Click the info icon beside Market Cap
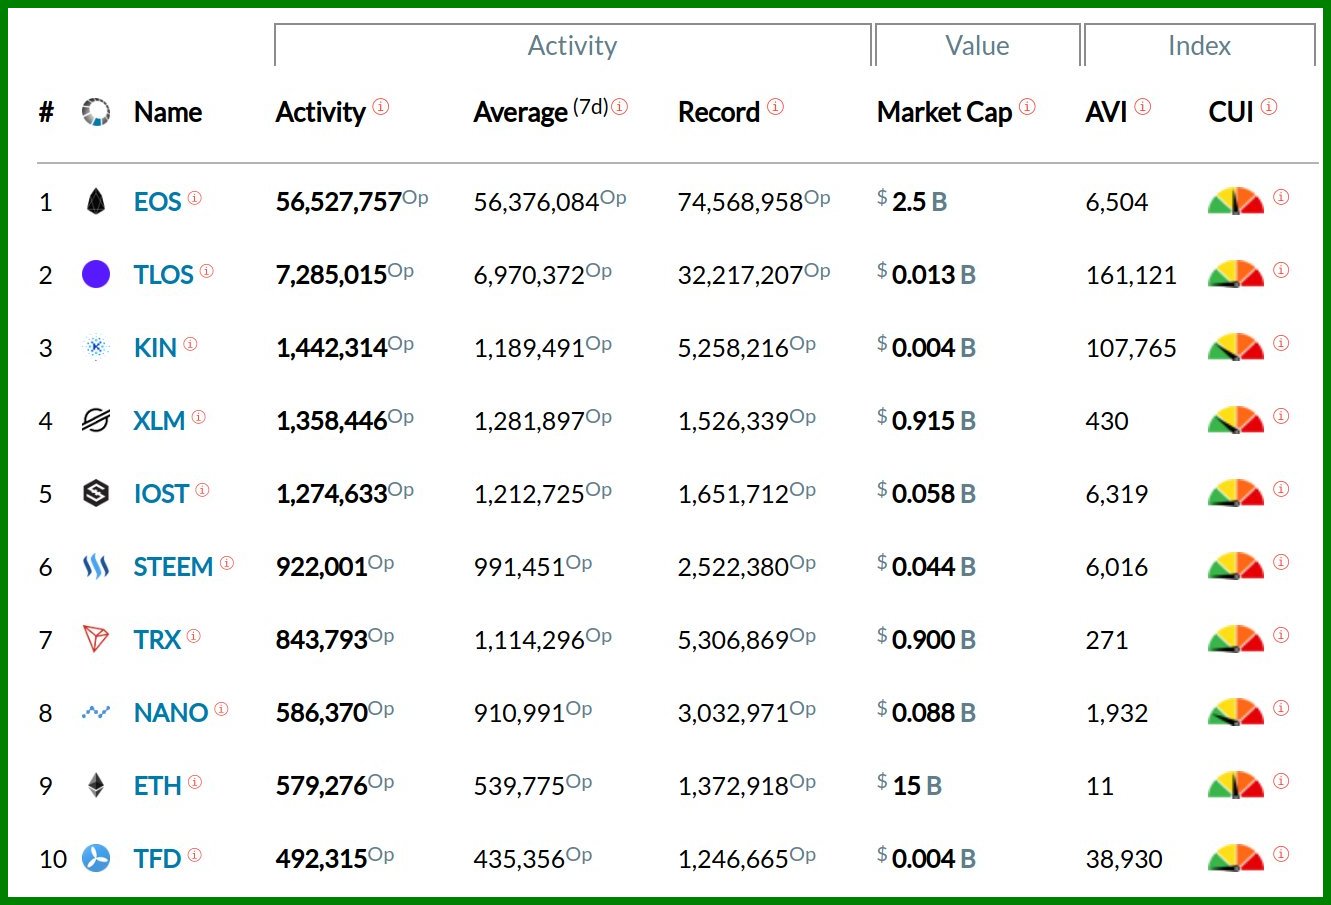Image resolution: width=1331 pixels, height=905 pixels. [x=1027, y=107]
